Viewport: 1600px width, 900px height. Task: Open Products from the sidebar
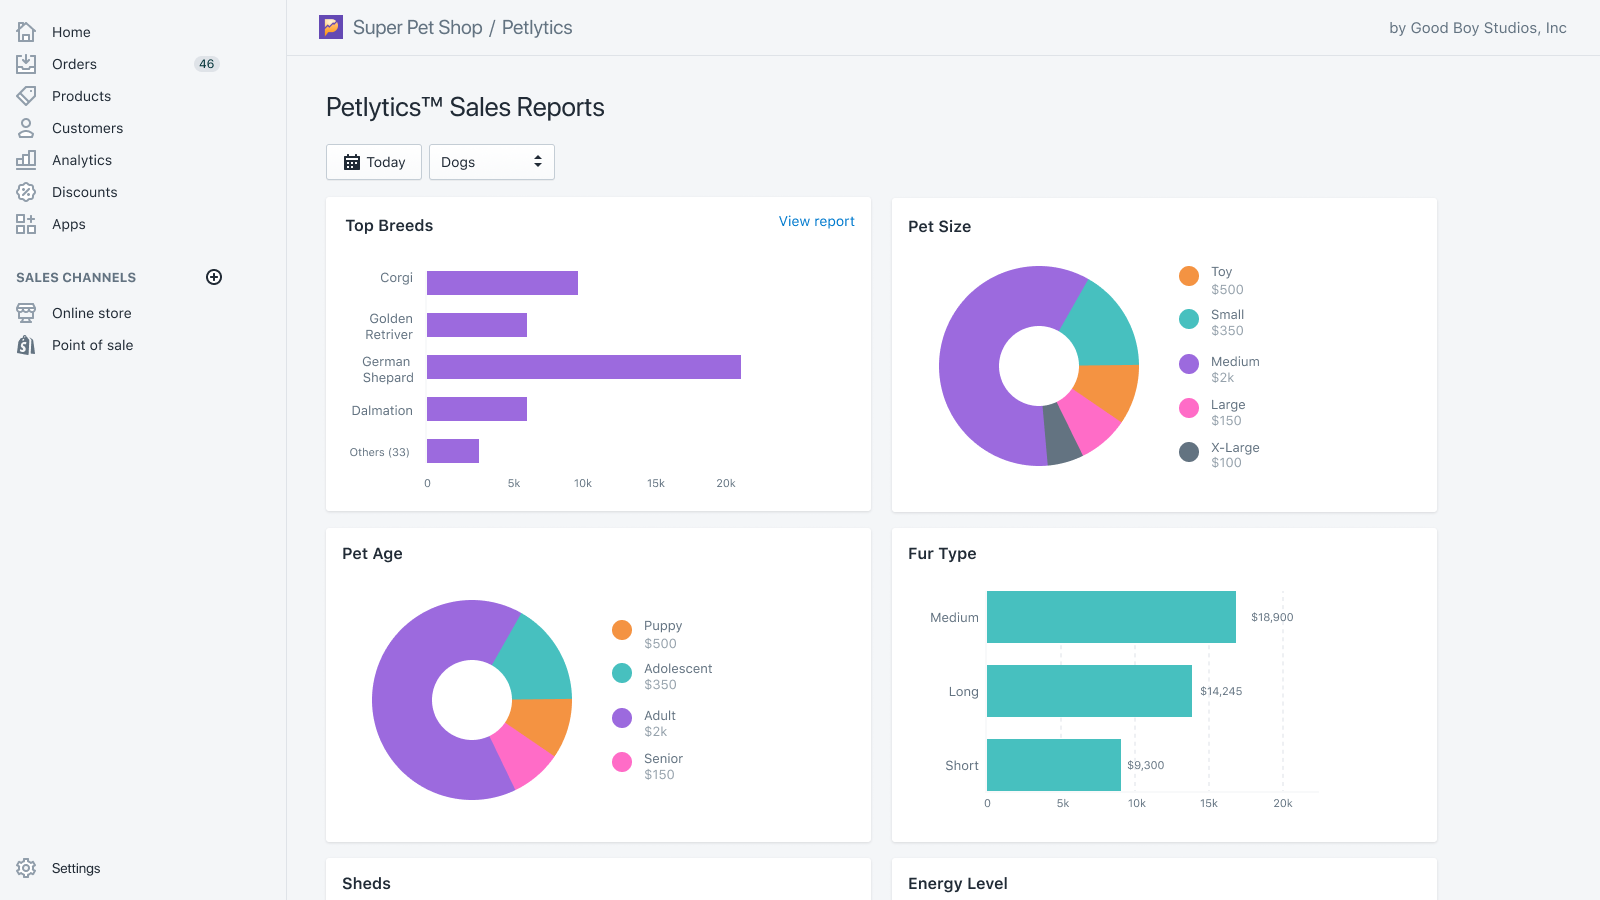point(26,95)
